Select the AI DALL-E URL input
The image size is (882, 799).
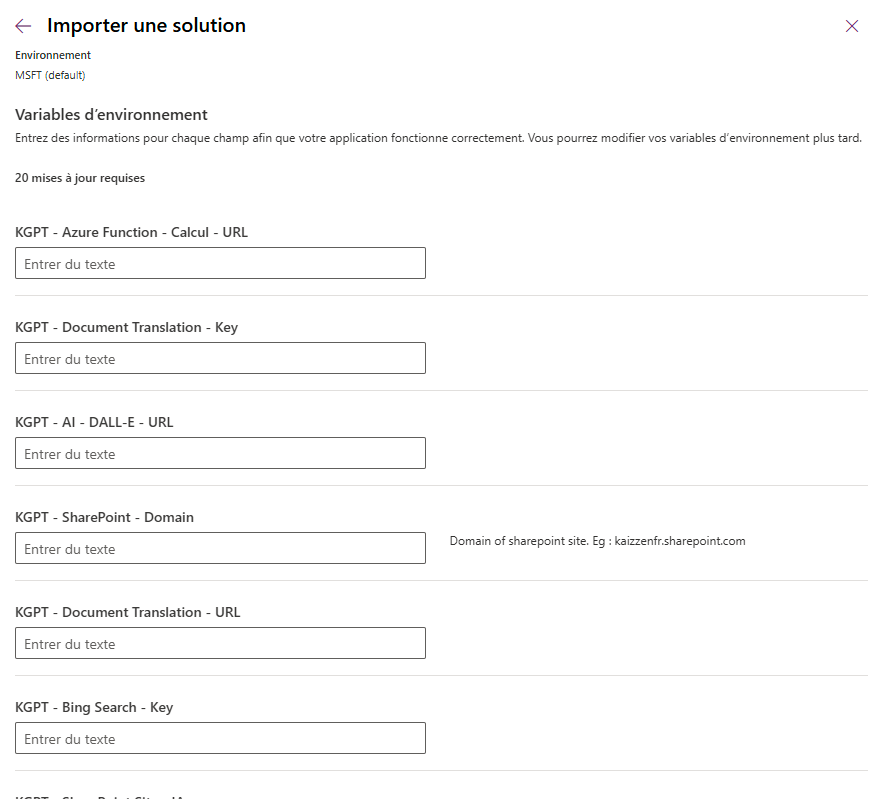pyautogui.click(x=220, y=453)
